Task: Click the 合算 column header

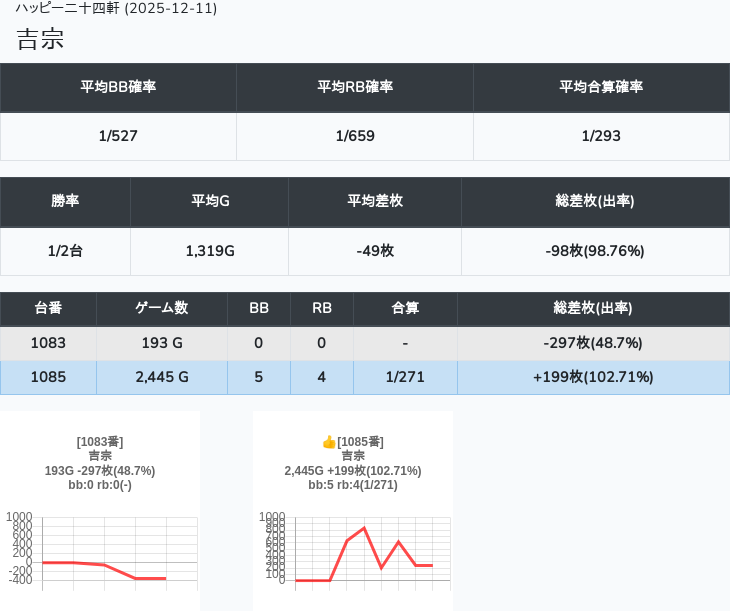Action: pyautogui.click(x=405, y=308)
